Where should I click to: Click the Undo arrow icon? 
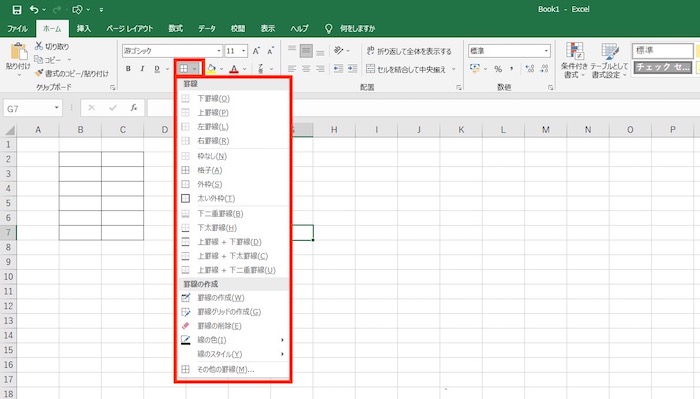tap(34, 9)
